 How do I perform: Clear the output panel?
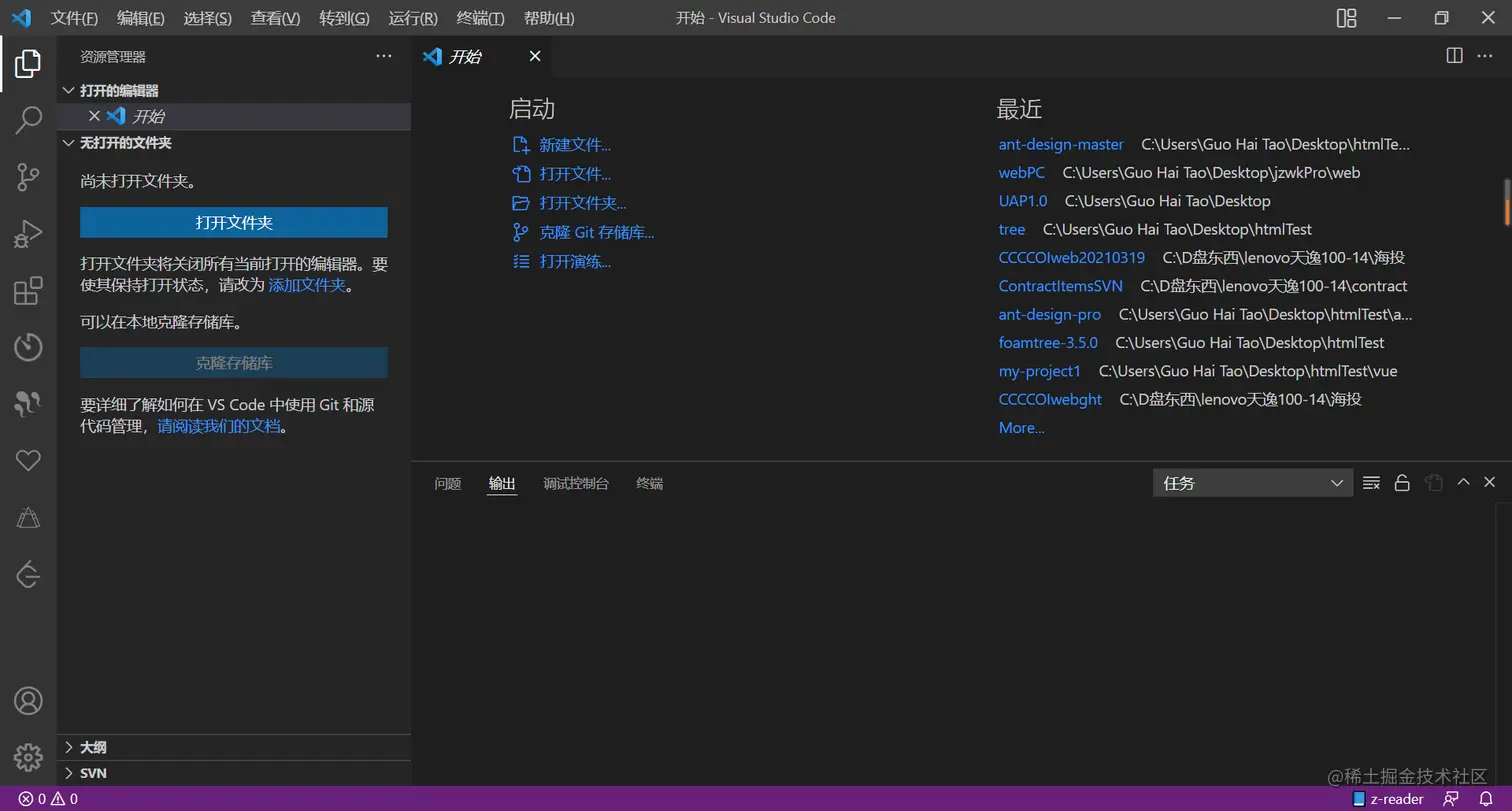[x=1372, y=483]
